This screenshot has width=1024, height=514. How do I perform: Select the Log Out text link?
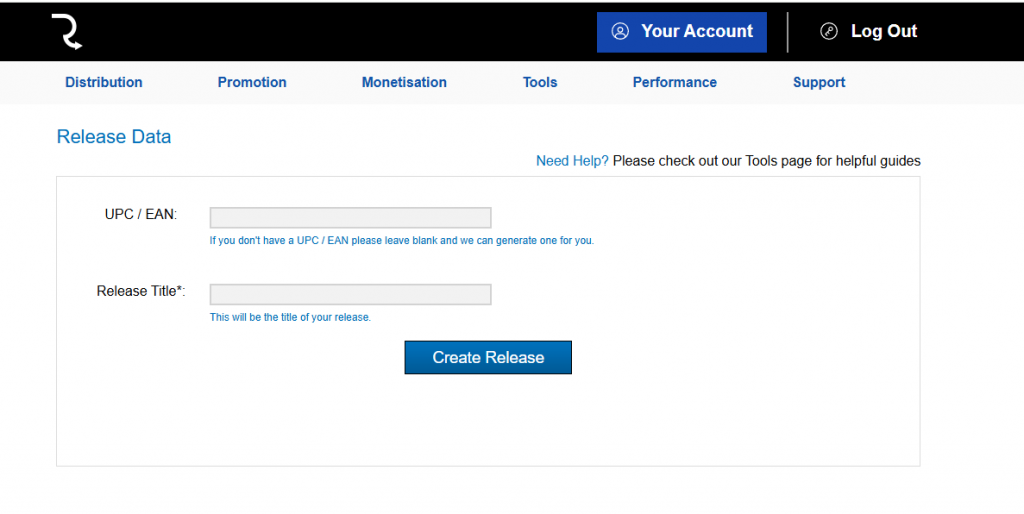pos(883,32)
